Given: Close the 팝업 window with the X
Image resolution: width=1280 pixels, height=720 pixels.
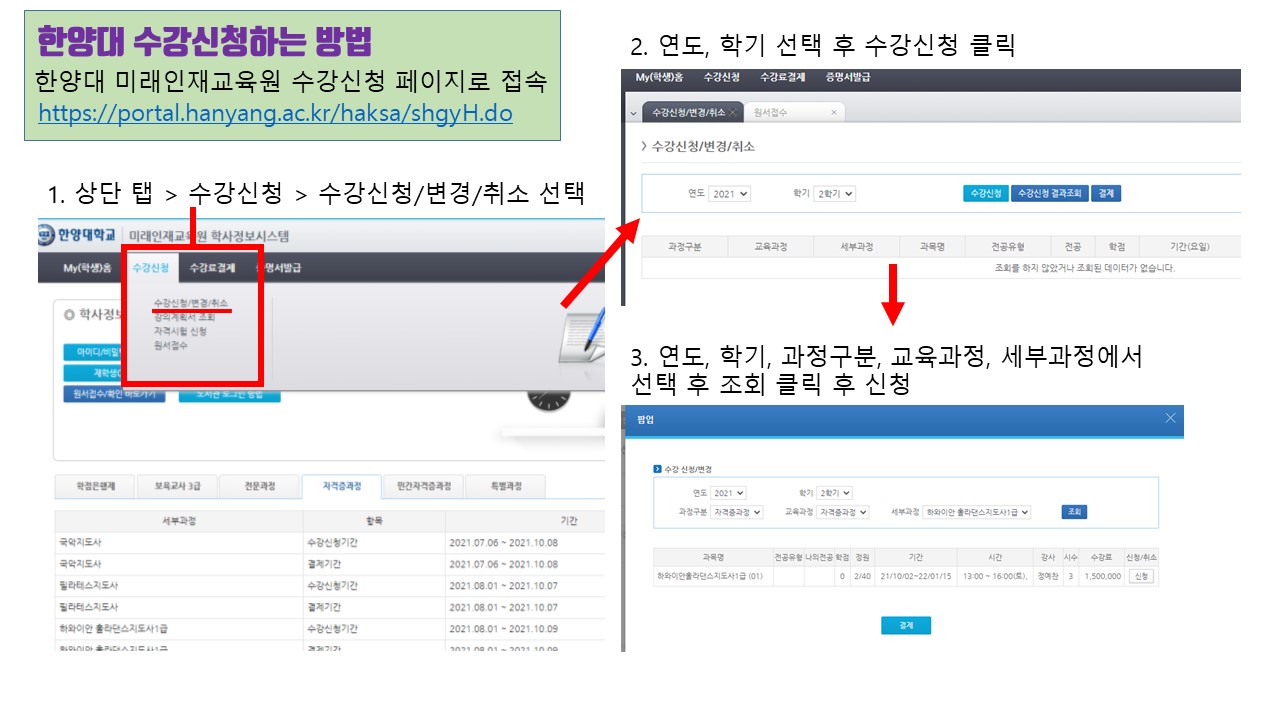Looking at the screenshot, I should 1170,419.
